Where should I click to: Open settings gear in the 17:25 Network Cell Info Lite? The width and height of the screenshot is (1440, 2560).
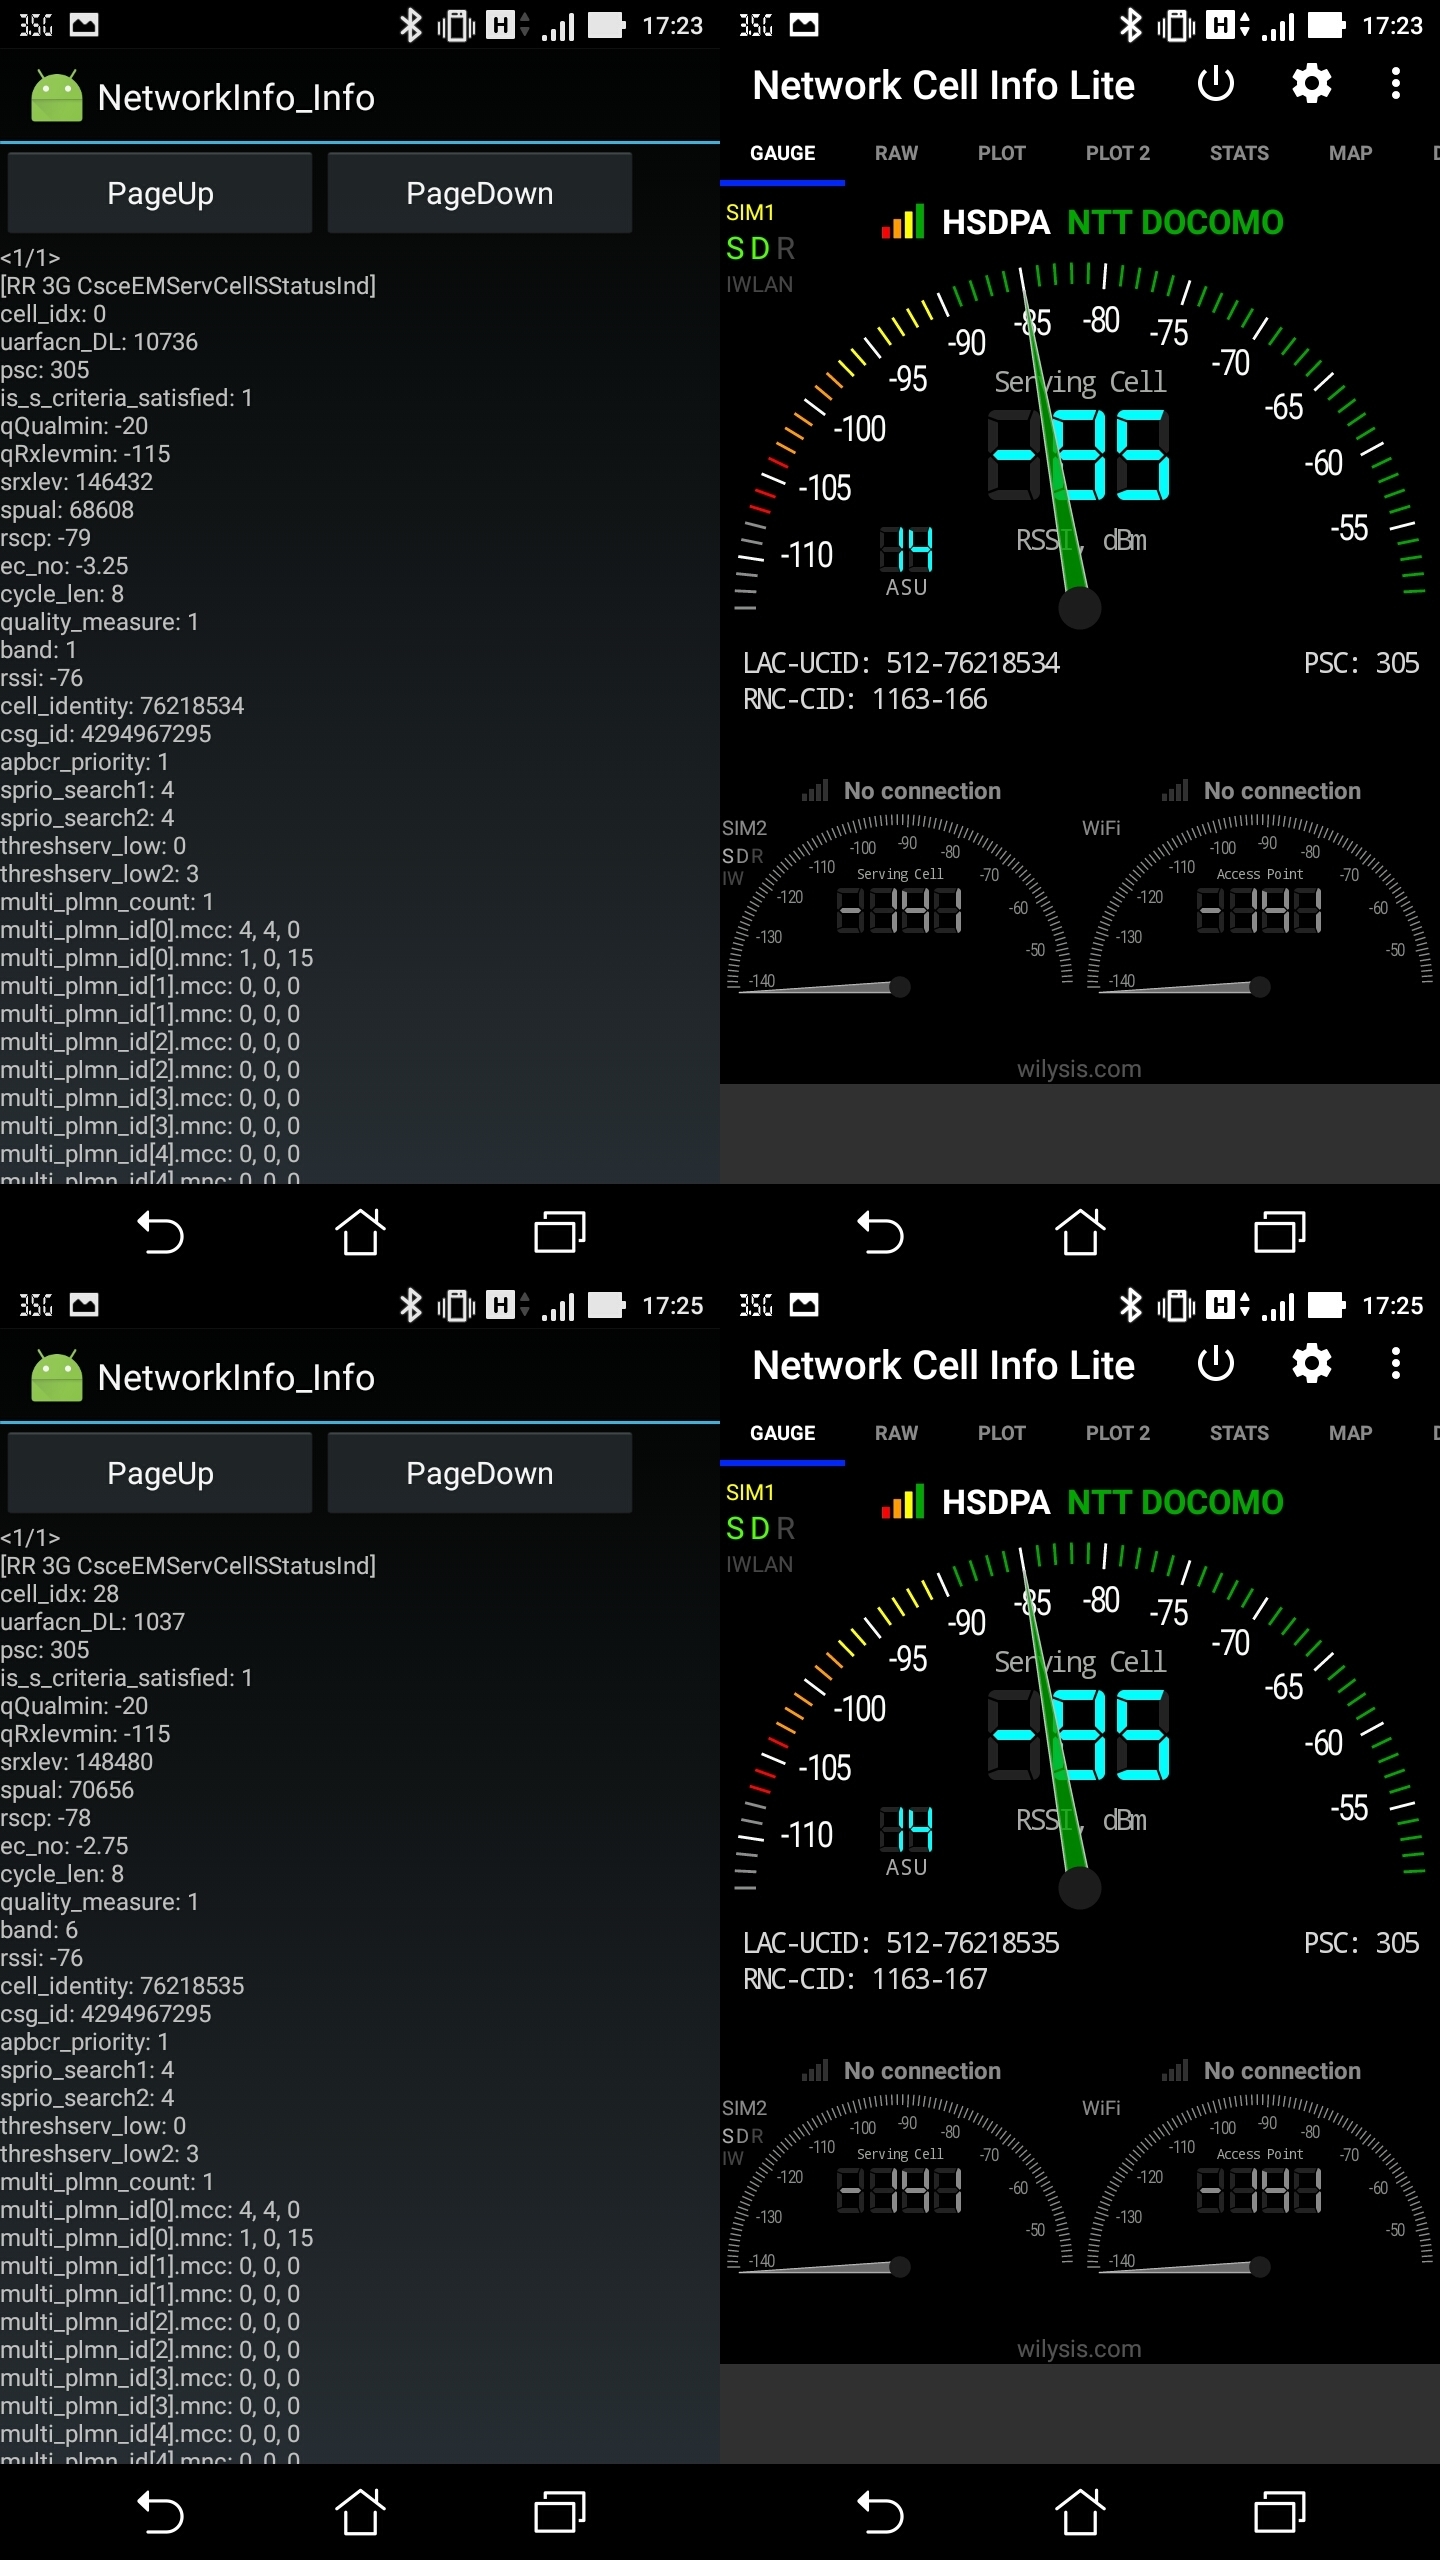point(1311,1364)
